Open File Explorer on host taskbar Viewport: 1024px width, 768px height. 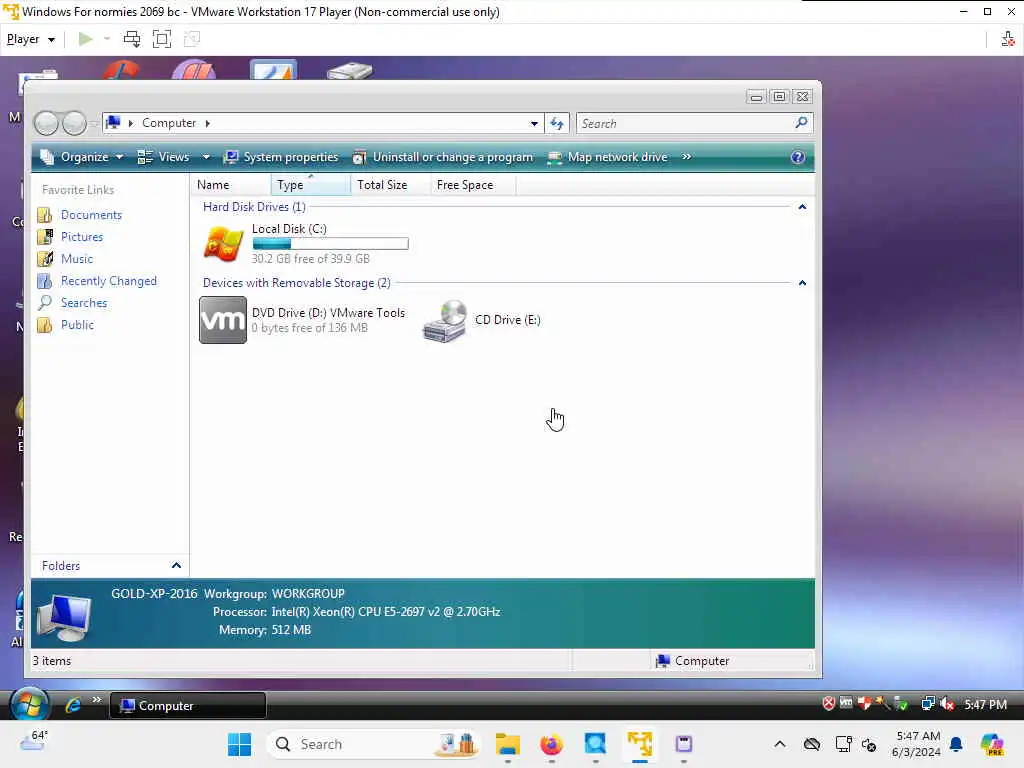click(507, 744)
